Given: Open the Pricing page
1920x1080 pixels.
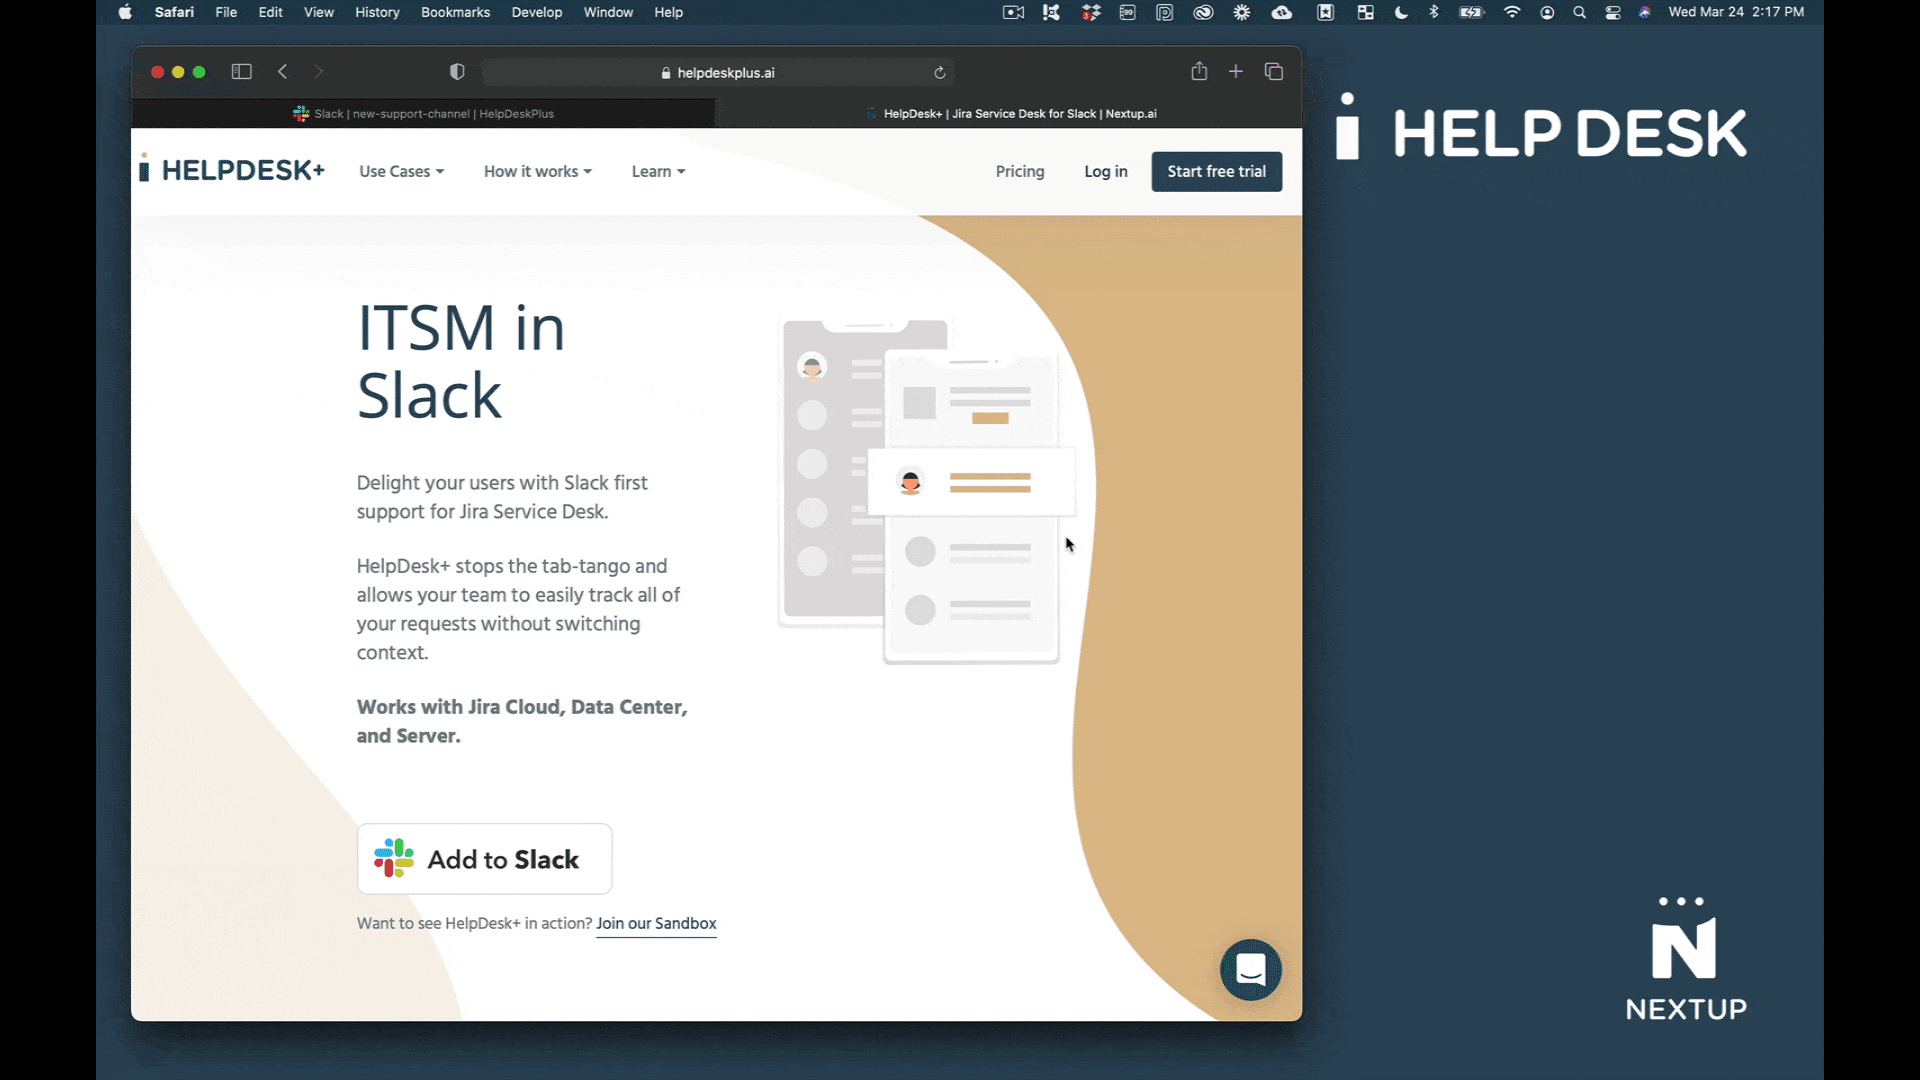Looking at the screenshot, I should point(1020,171).
